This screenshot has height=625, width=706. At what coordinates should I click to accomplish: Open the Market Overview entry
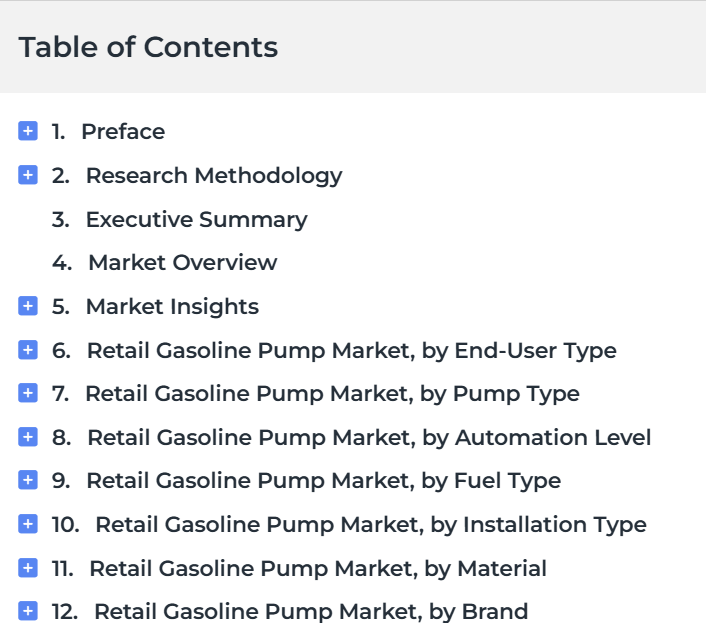(183, 263)
